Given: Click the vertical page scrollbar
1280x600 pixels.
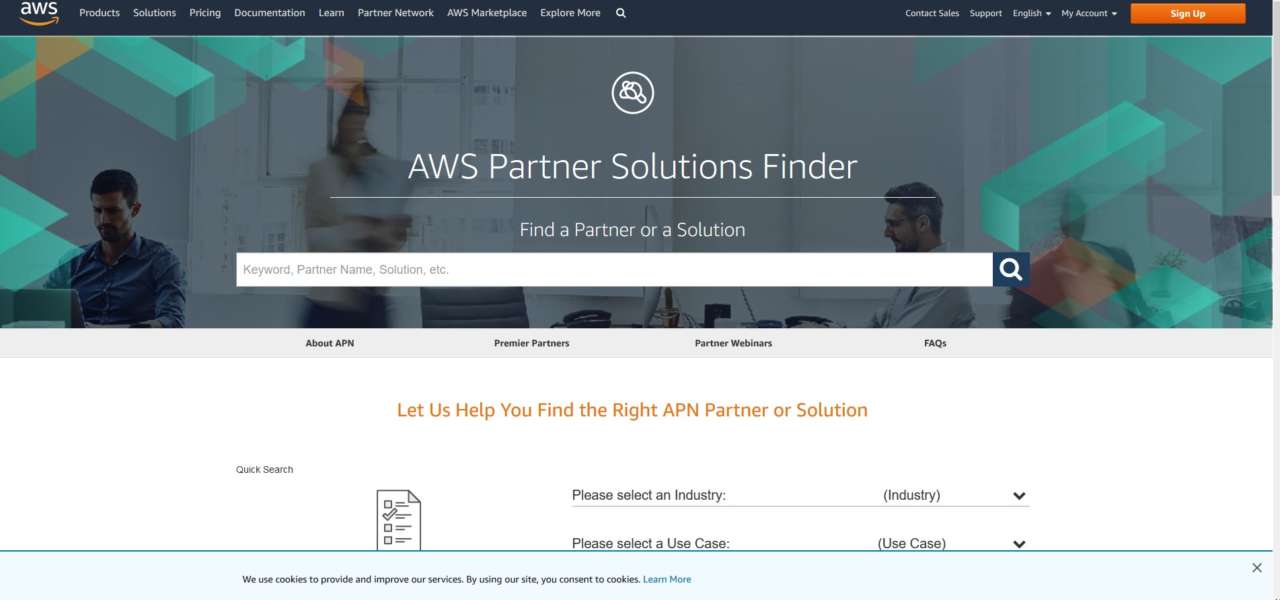Looking at the screenshot, I should (x=1274, y=300).
